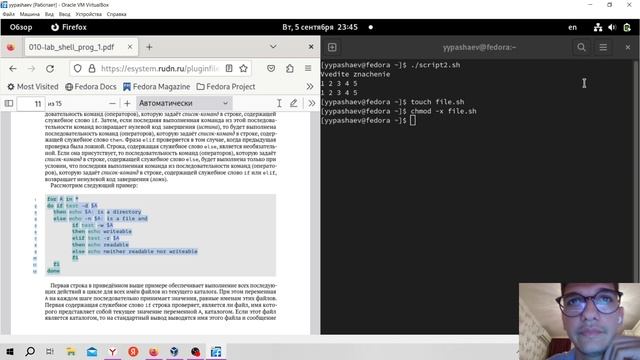Show more bookmarks toolbar items

310,87
